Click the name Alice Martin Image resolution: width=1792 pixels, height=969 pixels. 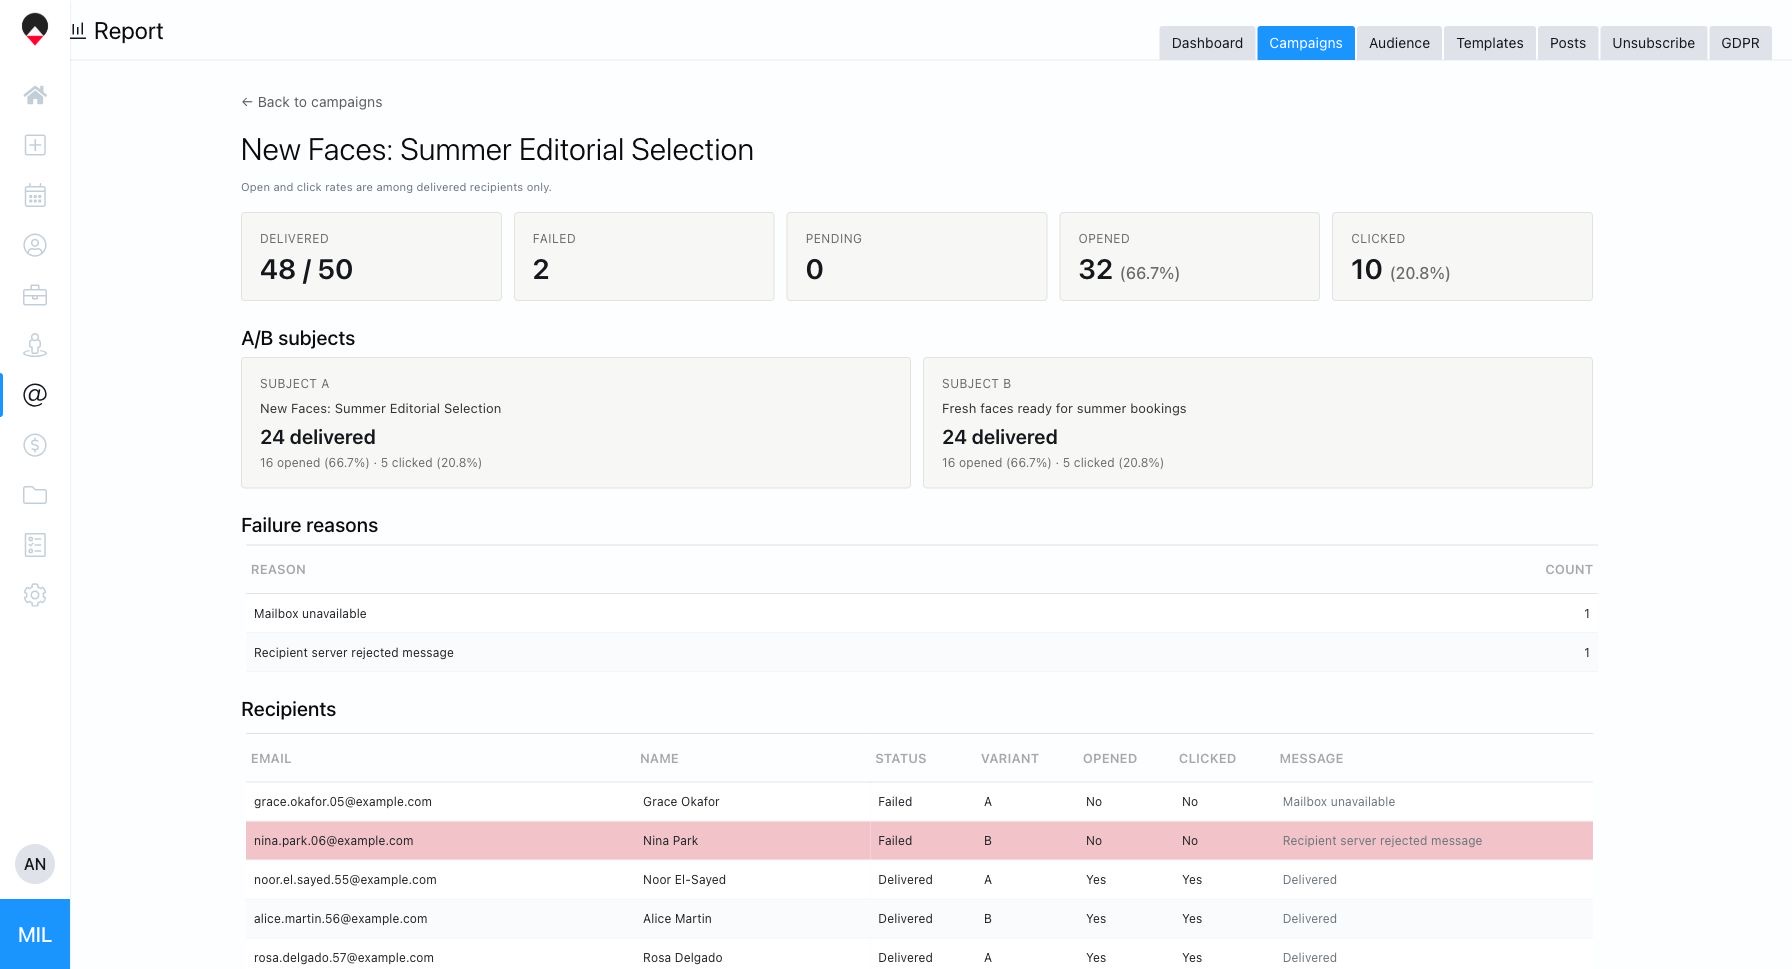pos(677,919)
